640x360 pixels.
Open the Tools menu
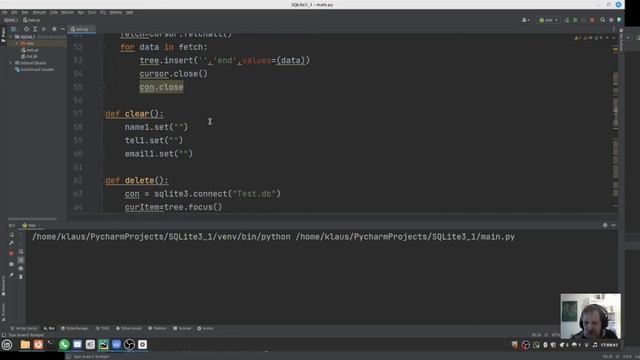(92, 13)
